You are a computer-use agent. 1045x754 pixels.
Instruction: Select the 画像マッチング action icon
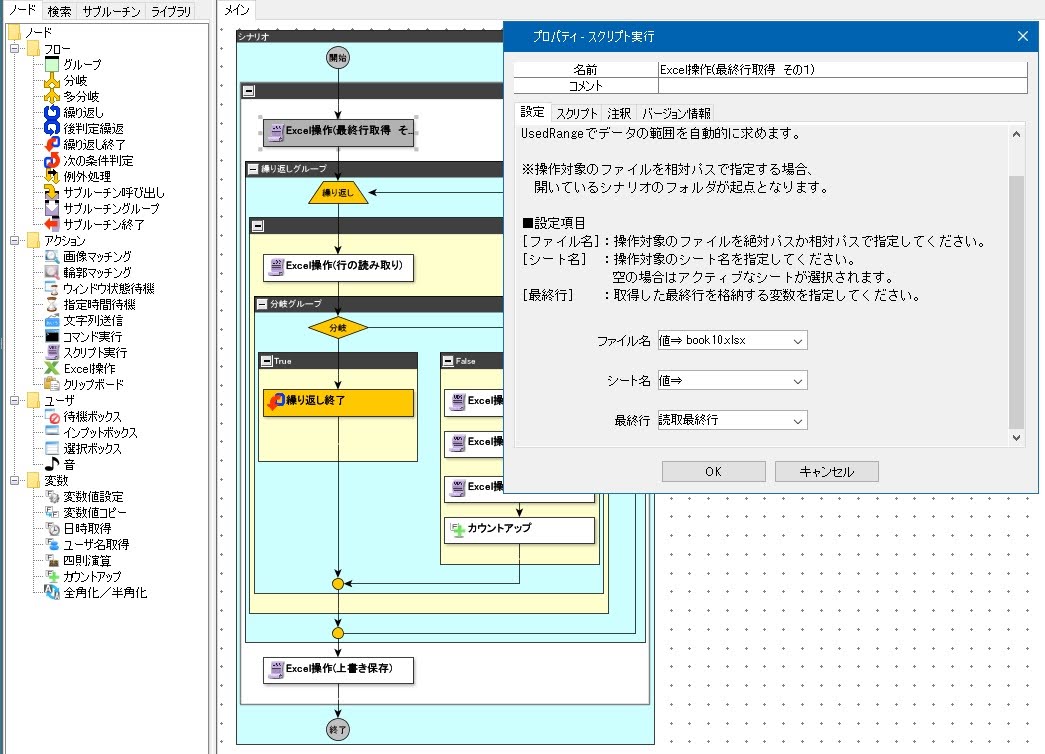[x=52, y=257]
